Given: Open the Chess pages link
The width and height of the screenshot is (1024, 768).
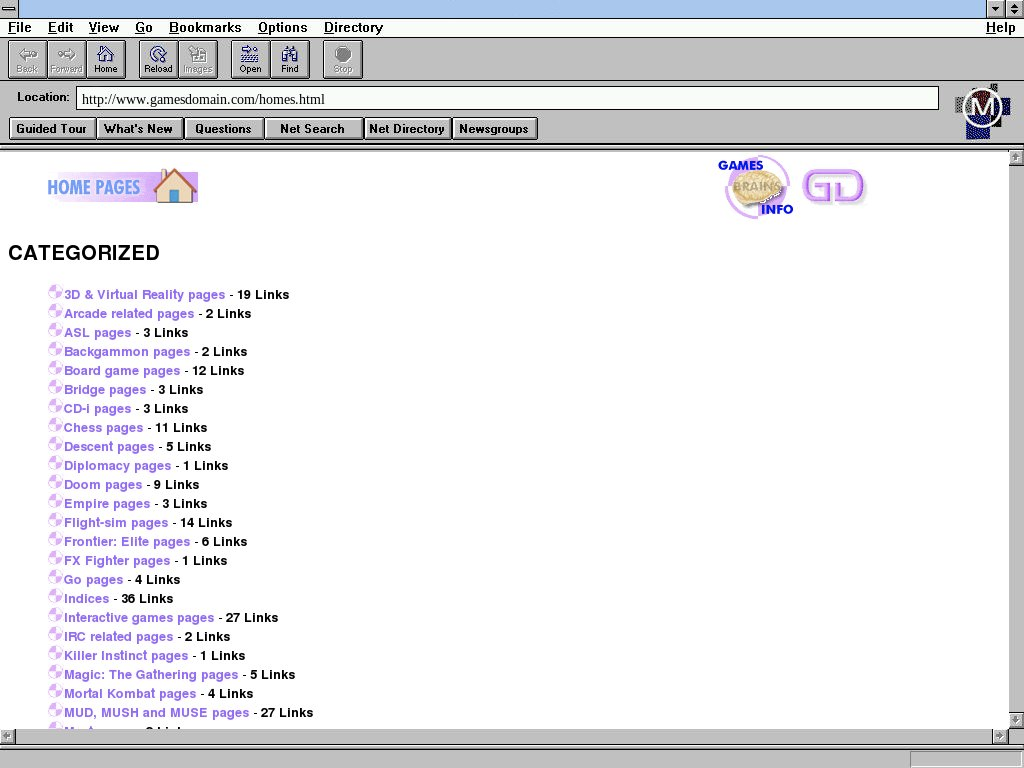Looking at the screenshot, I should tap(103, 428).
